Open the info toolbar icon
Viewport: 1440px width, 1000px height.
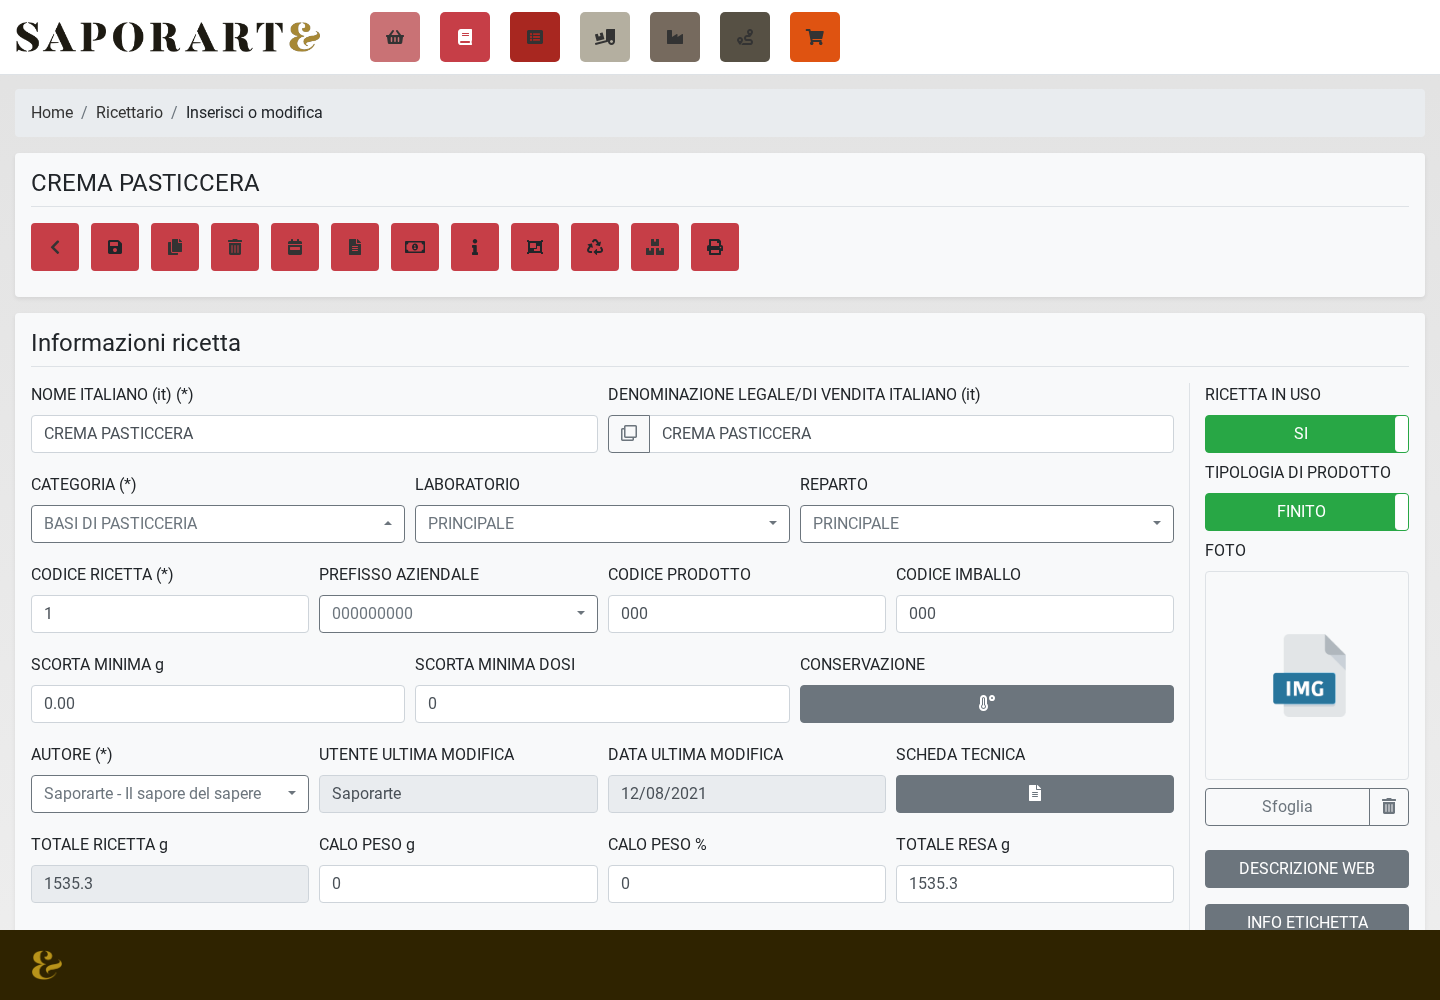[x=475, y=247]
